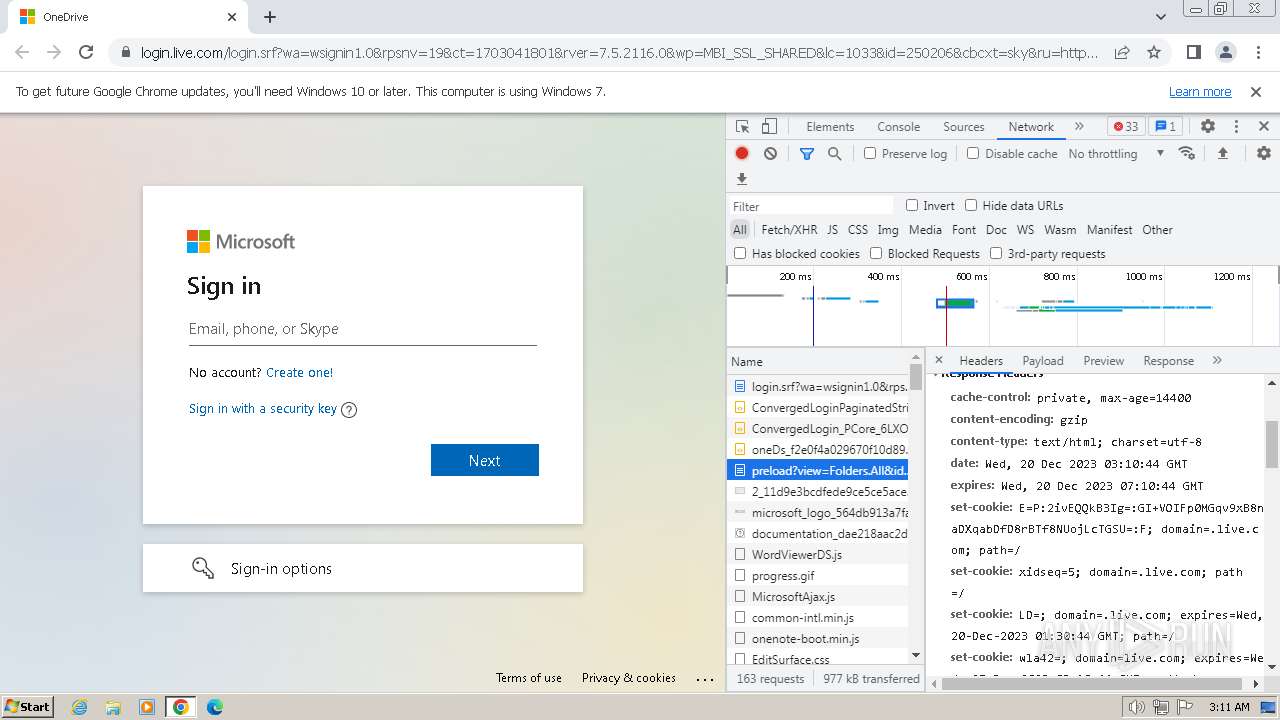Open the Preview tab of request
The height and width of the screenshot is (720, 1280).
tap(1104, 361)
